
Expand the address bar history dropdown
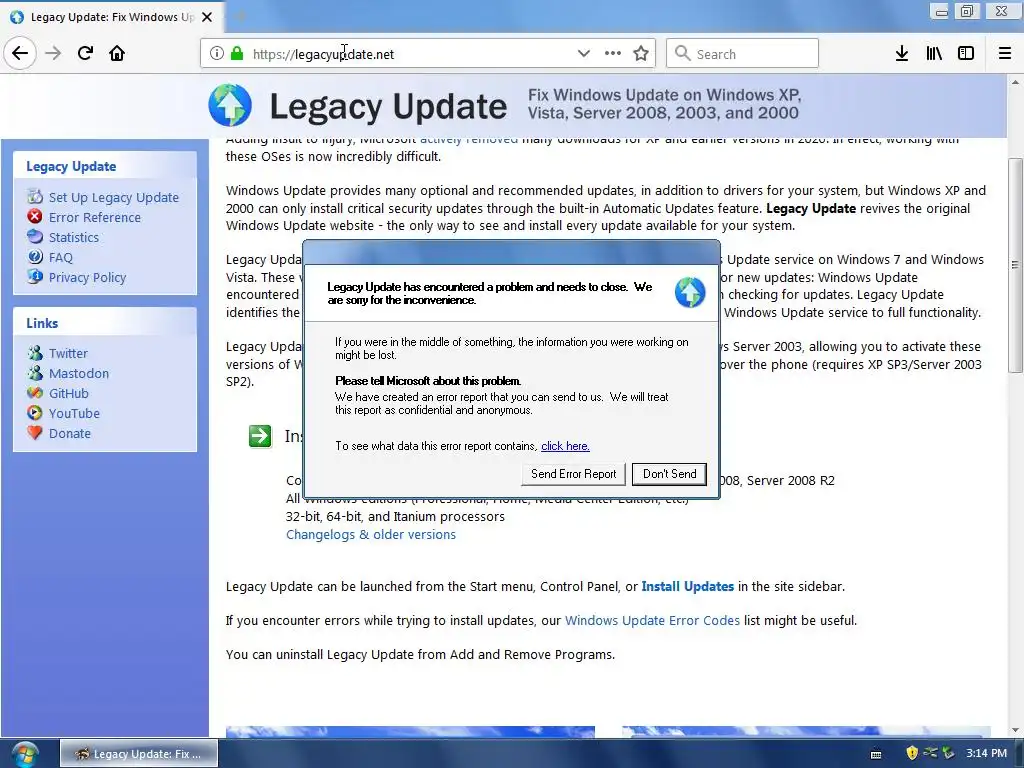pyautogui.click(x=583, y=54)
